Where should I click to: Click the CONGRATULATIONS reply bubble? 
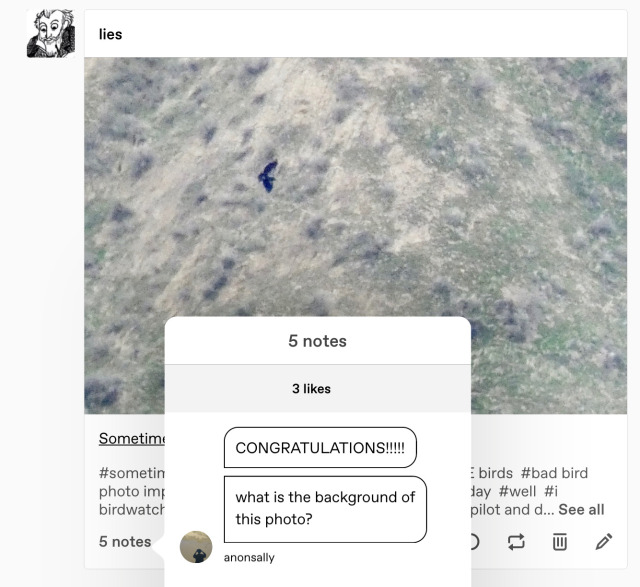tap(320, 447)
